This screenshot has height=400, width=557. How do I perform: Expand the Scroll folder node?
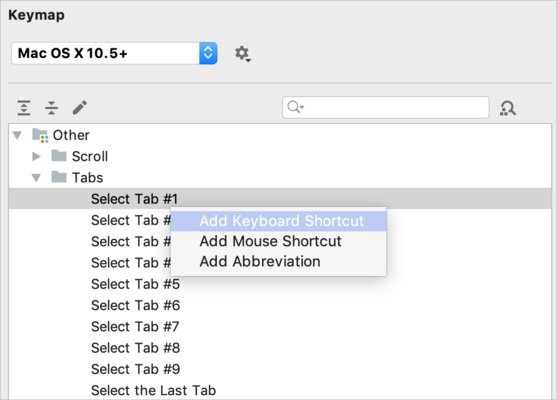tap(36, 156)
